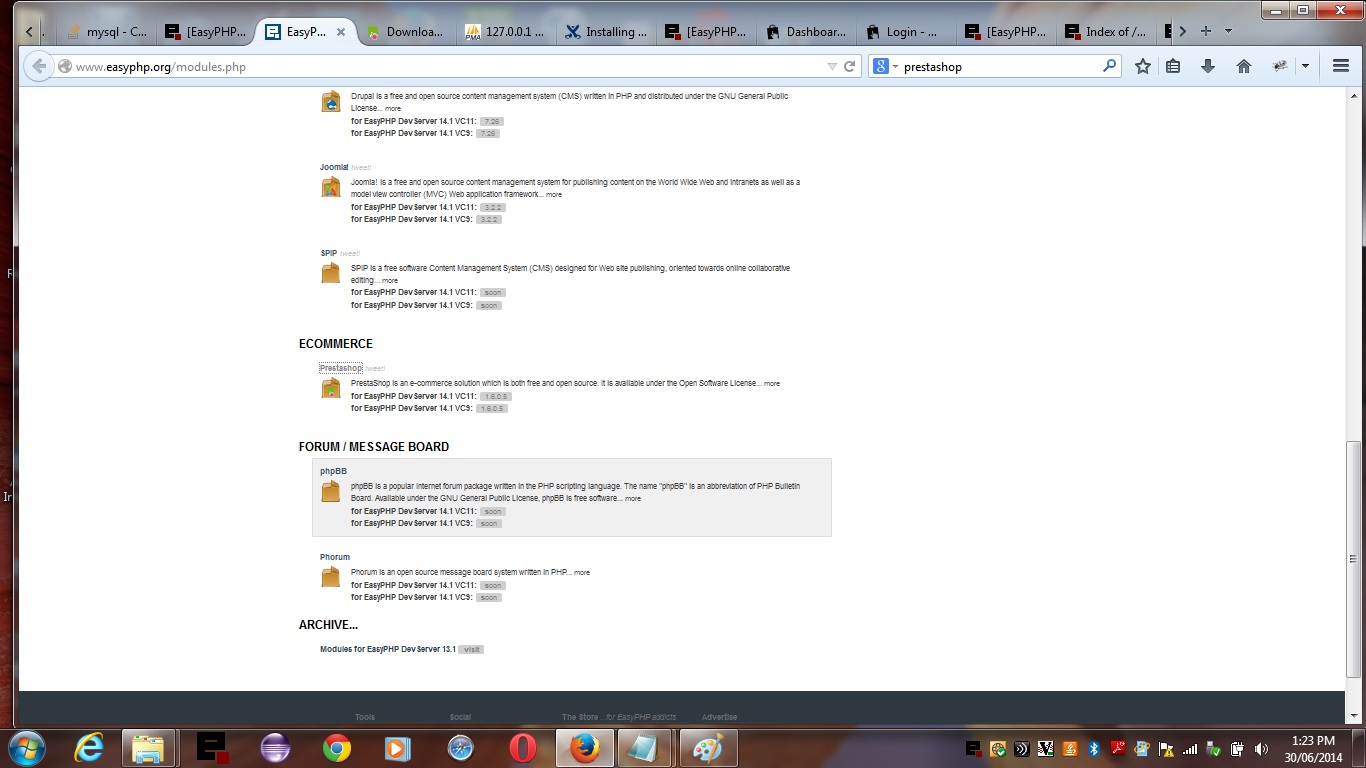Click the tweet link beside Prestashop

(x=375, y=368)
